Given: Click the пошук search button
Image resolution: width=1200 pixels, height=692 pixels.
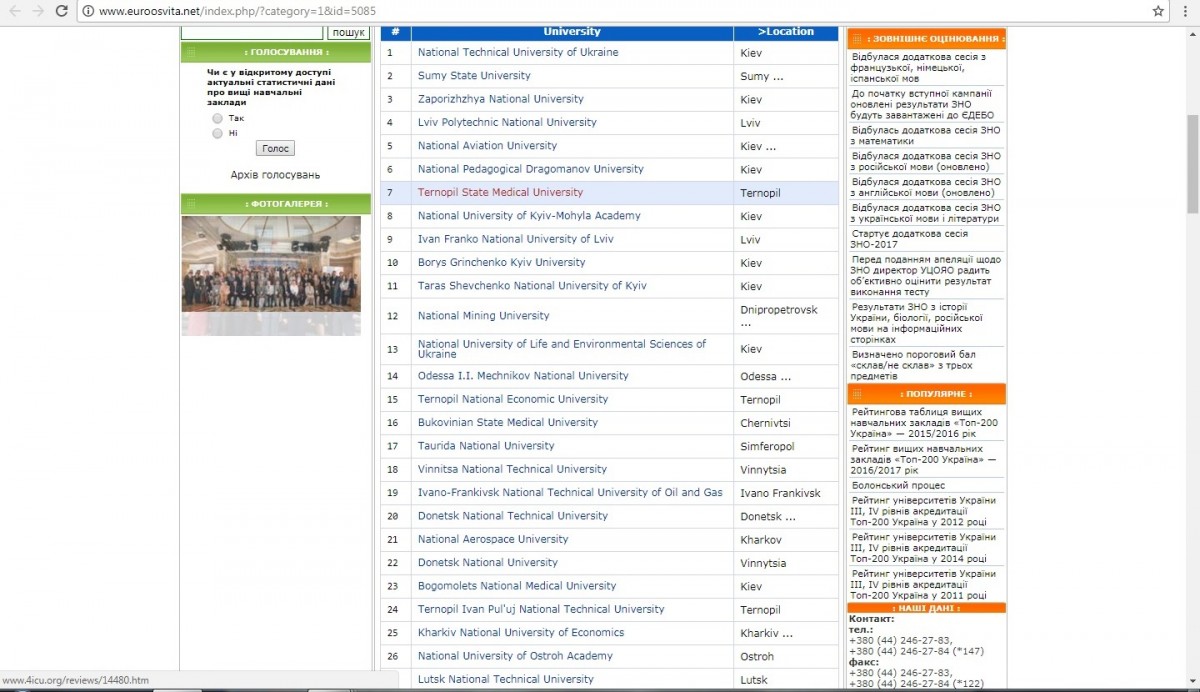Looking at the screenshot, I should (x=348, y=33).
